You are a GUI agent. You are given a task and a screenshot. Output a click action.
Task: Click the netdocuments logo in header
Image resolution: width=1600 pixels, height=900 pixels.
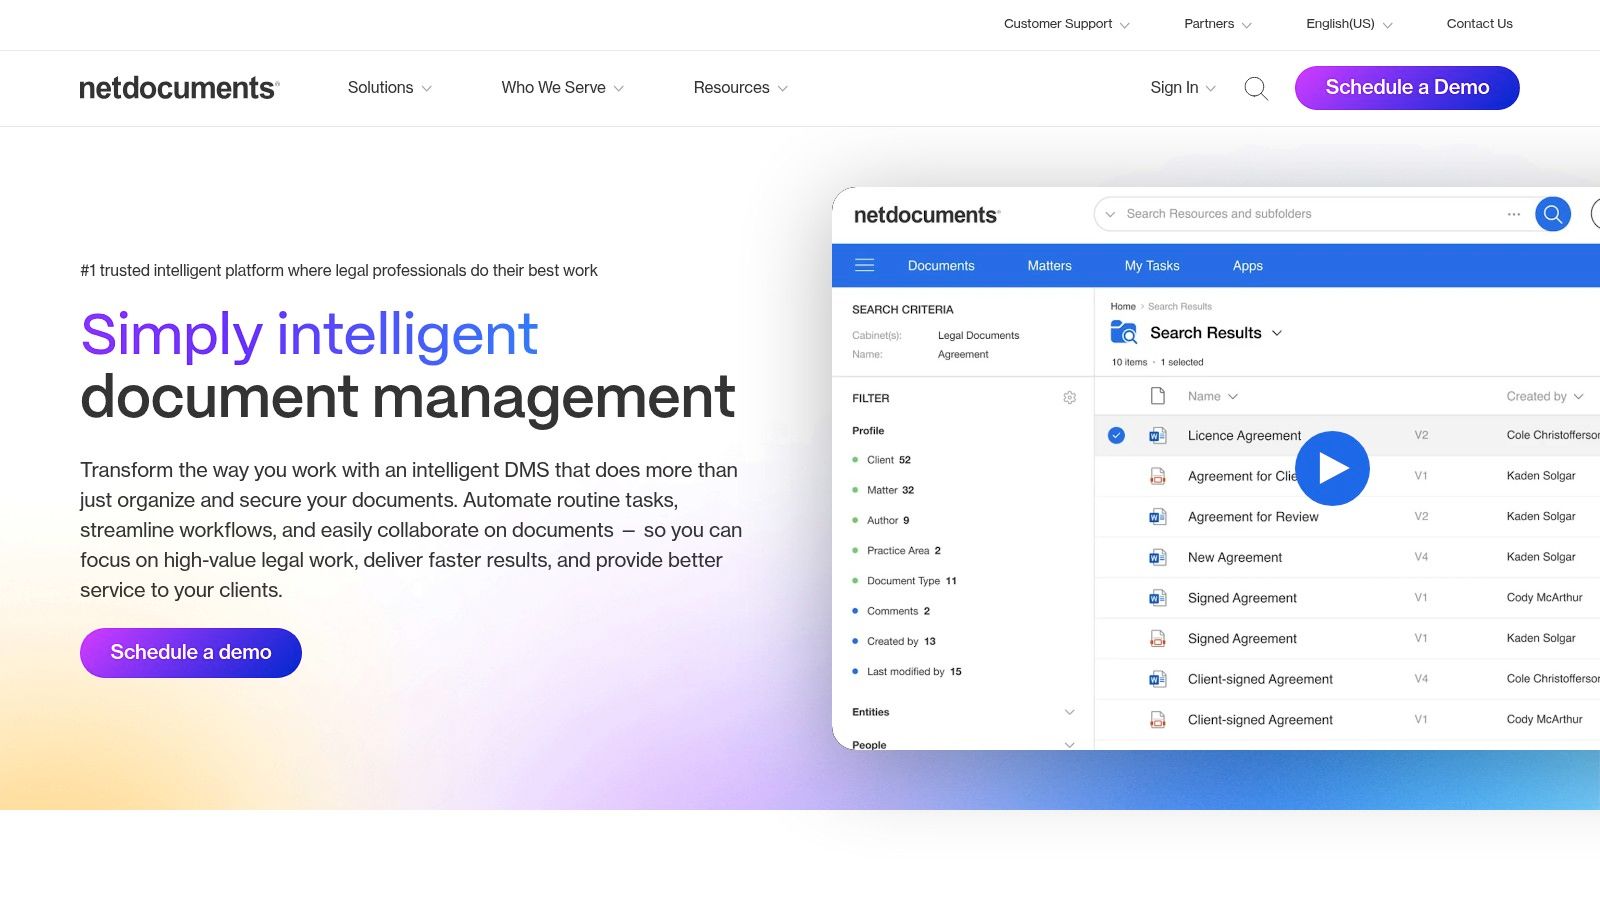(179, 88)
